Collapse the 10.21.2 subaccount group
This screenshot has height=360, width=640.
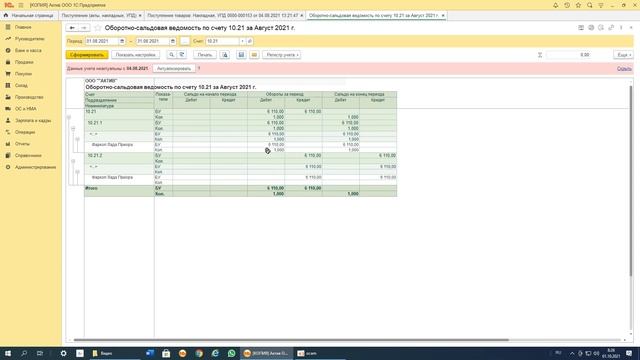(73, 161)
